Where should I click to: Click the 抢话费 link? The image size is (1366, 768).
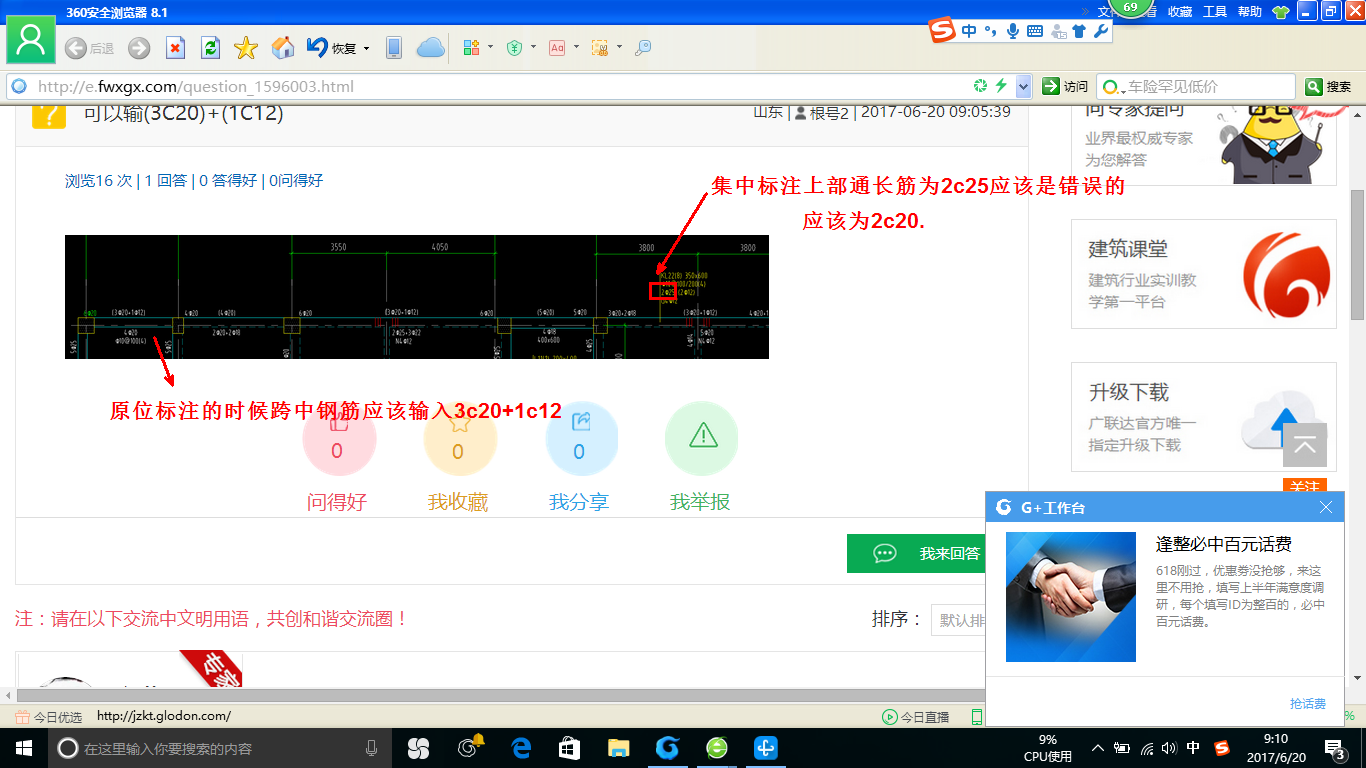(1308, 704)
